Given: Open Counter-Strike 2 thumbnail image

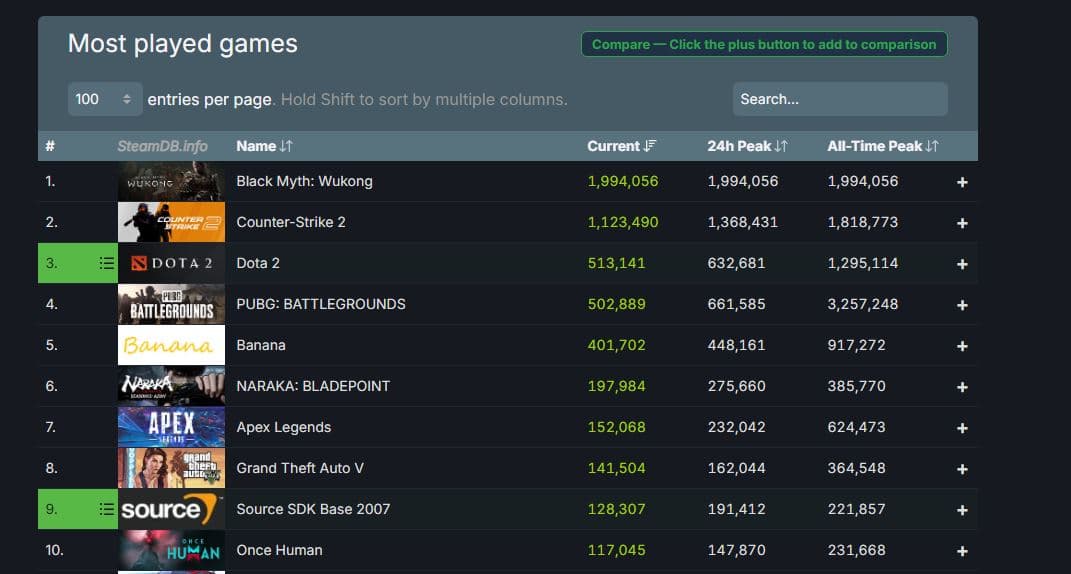Looking at the screenshot, I should [x=171, y=222].
